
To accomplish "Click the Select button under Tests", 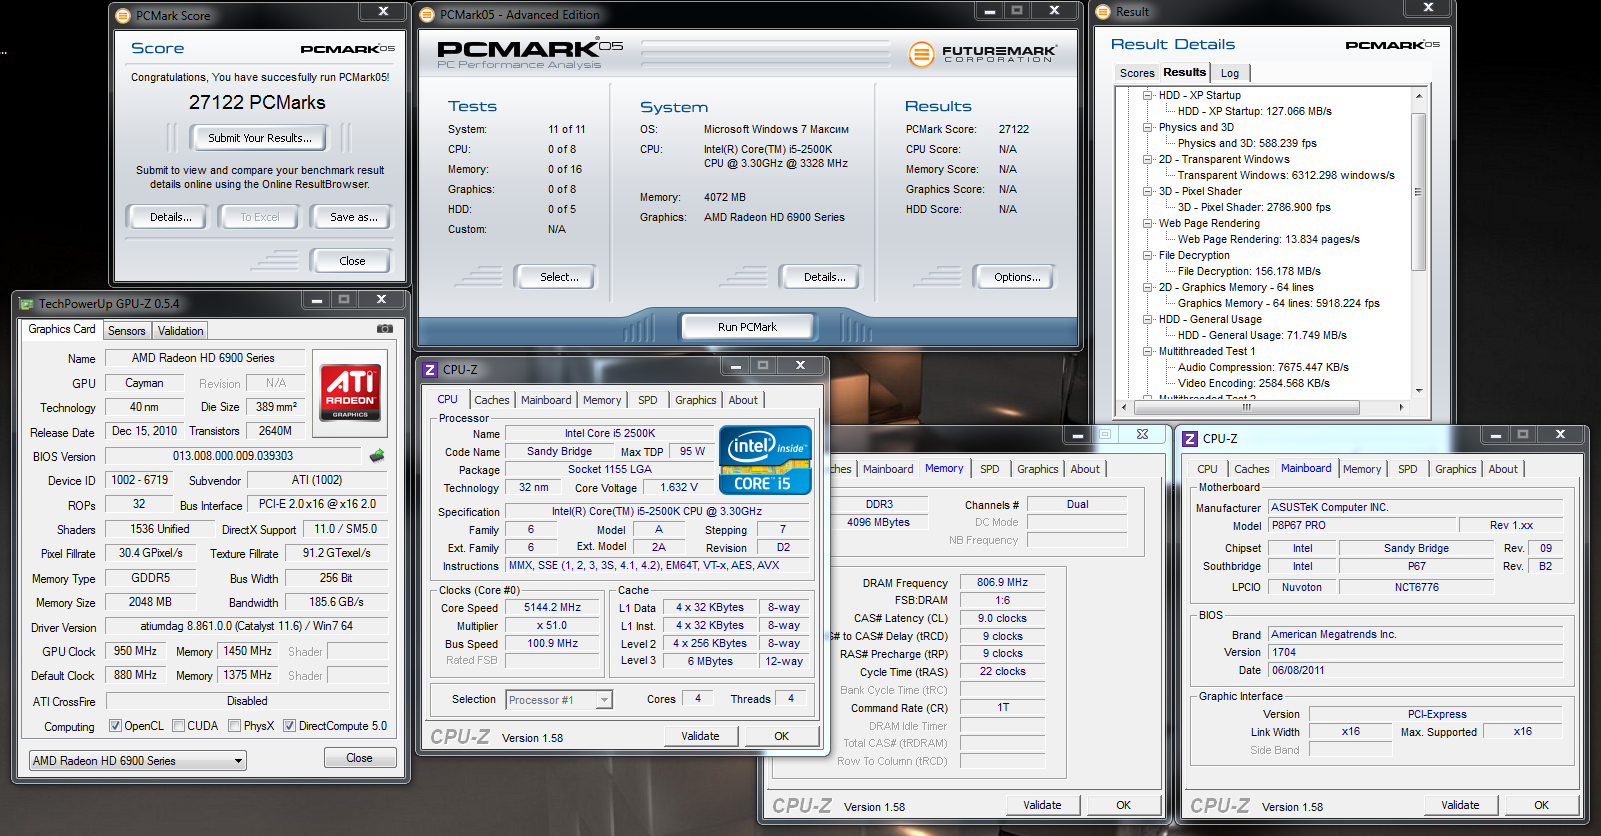I will [558, 277].
